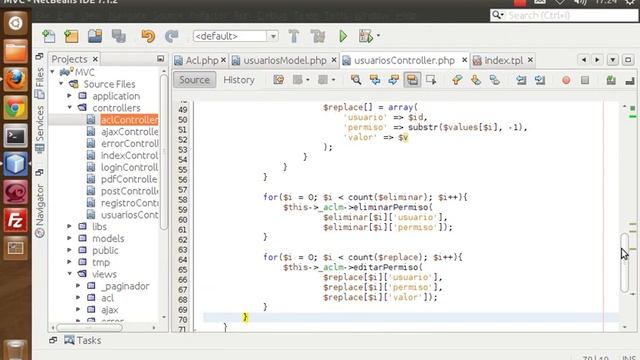Click the Save All toolbar icon

point(119,36)
